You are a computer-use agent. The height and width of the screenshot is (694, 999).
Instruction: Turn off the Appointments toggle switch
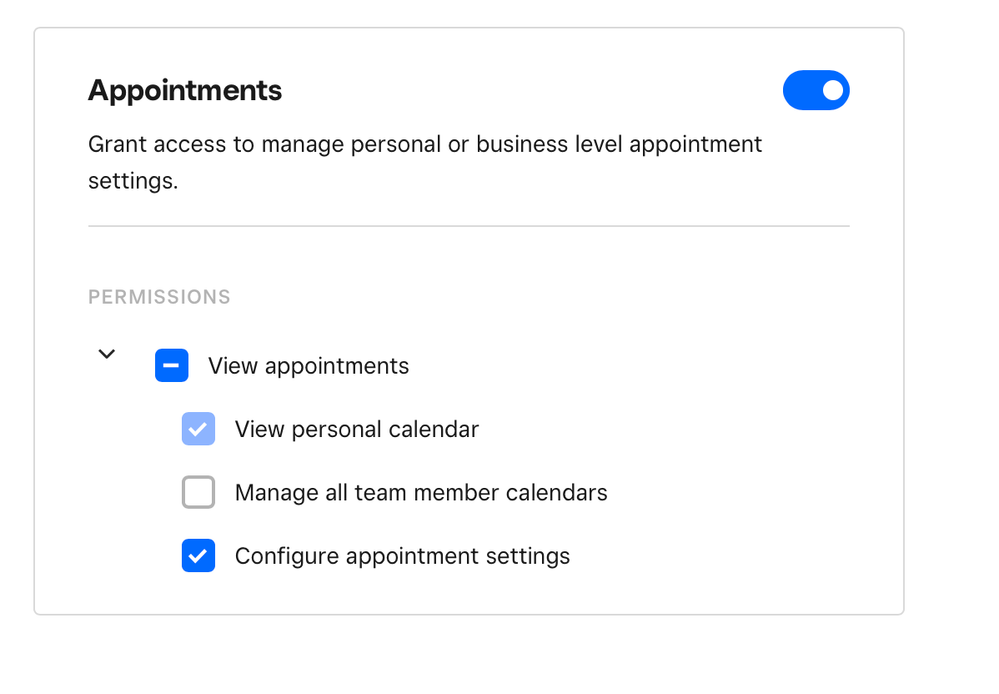pyautogui.click(x=816, y=90)
